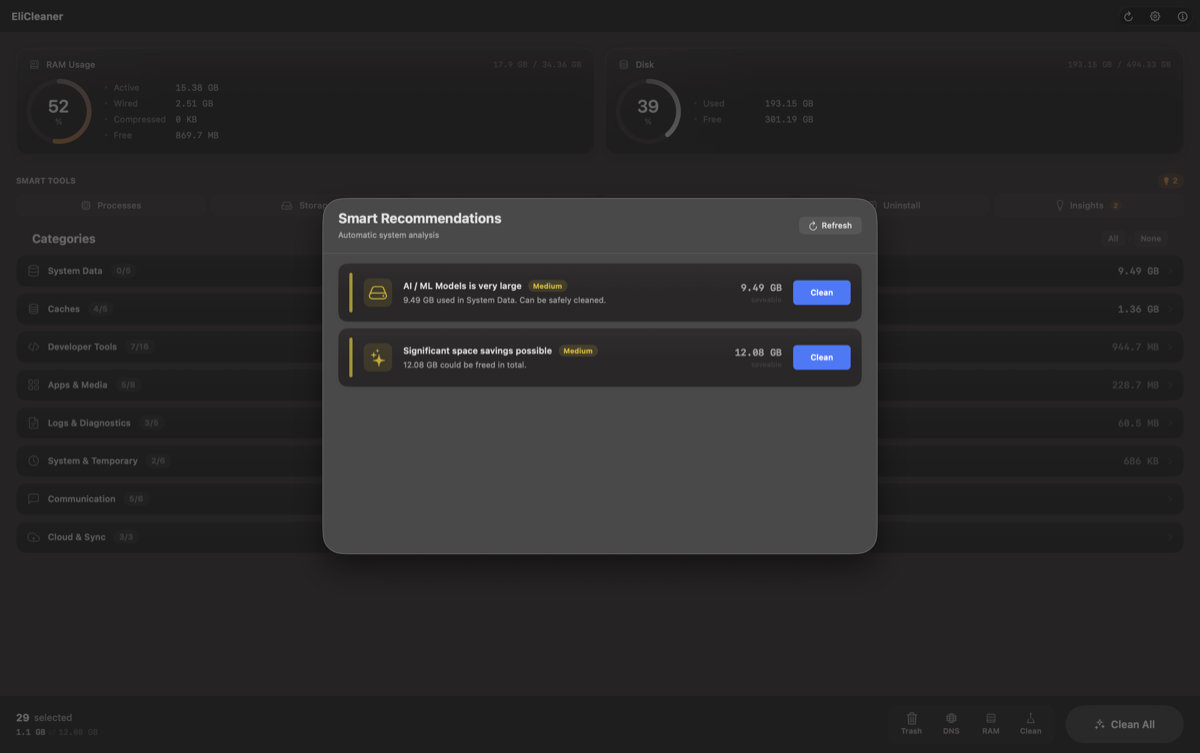Click the RAM icon in the bottom toolbar
This screenshot has width=1200, height=753.
point(990,719)
